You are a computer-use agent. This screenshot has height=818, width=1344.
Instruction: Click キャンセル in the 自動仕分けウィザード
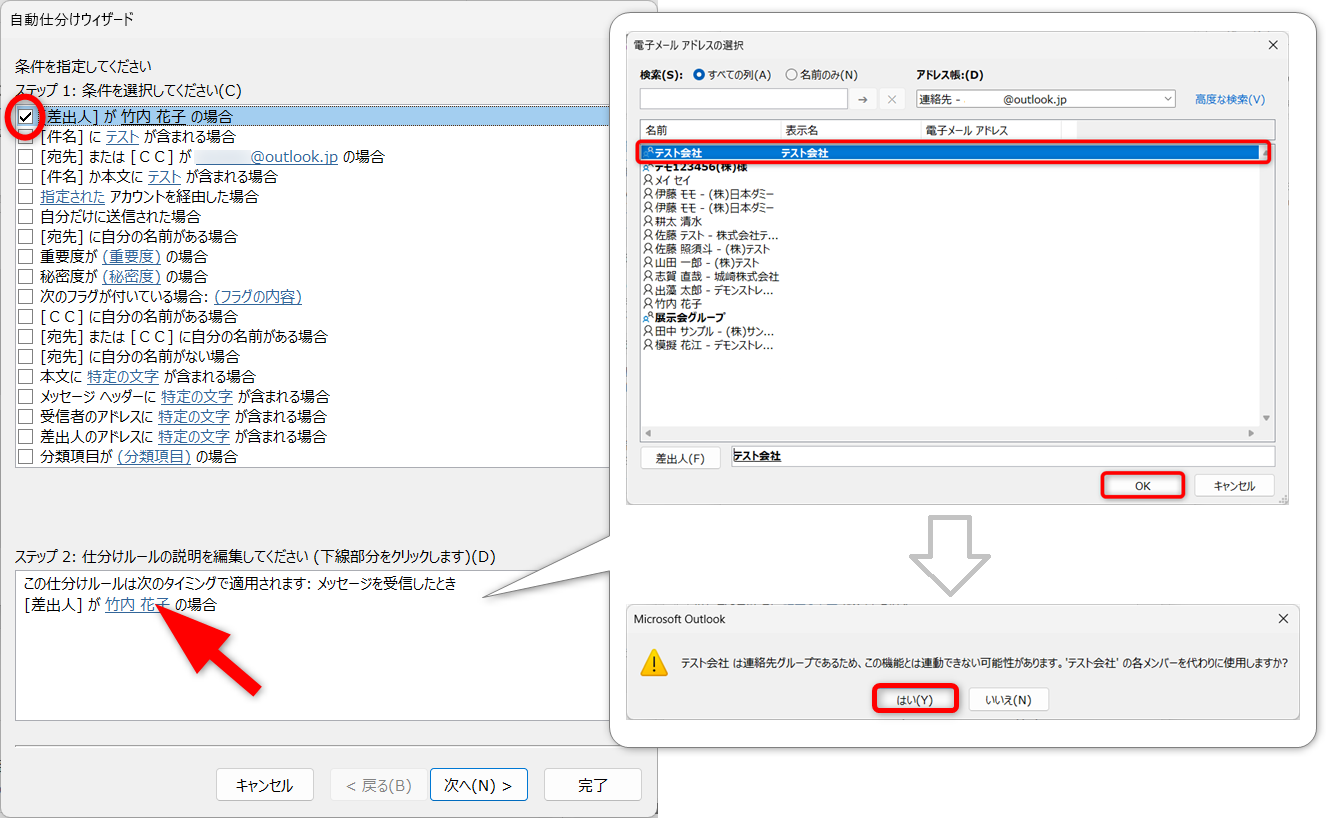point(265,785)
